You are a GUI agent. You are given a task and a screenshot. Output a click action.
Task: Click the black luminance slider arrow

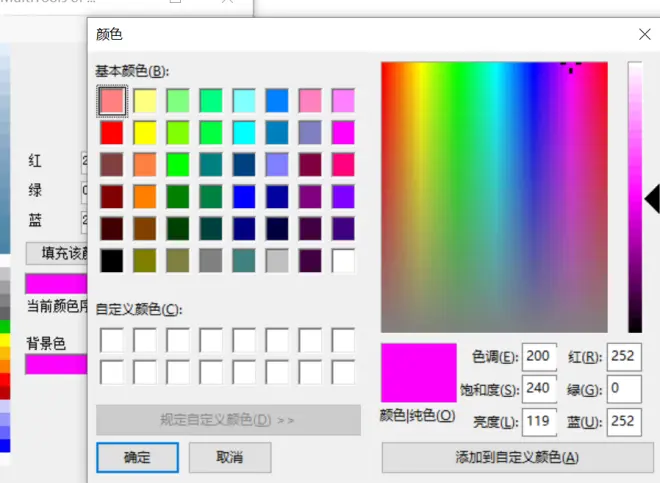(652, 199)
